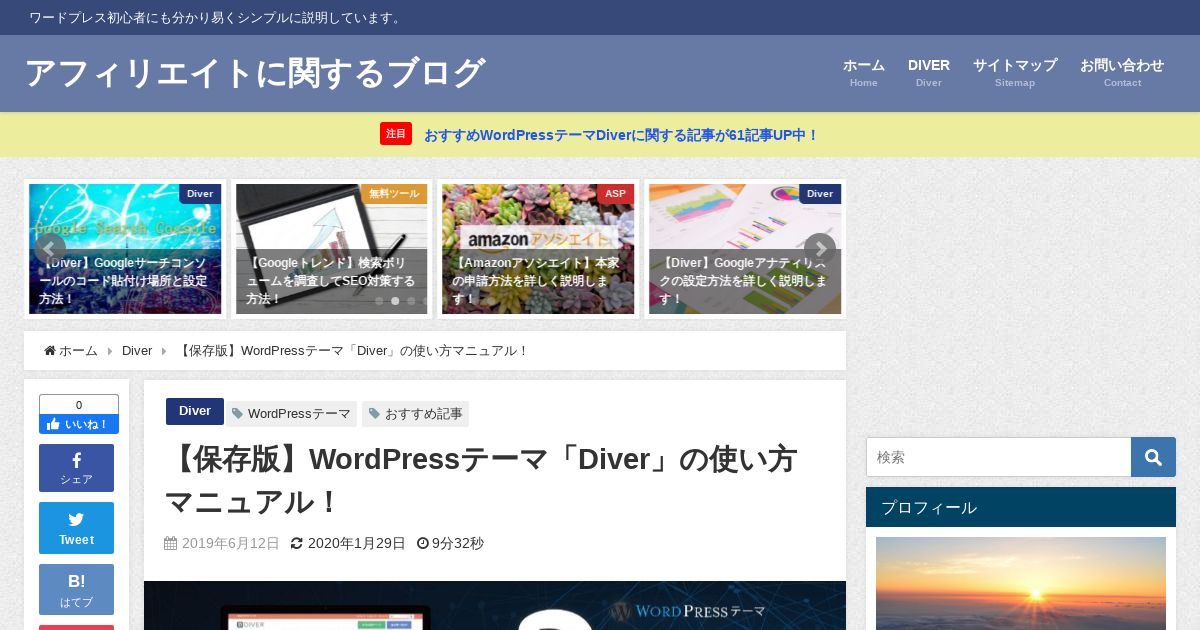Open the Googleサーチコンソール article thumbnail
1200x630 pixels.
(125, 249)
